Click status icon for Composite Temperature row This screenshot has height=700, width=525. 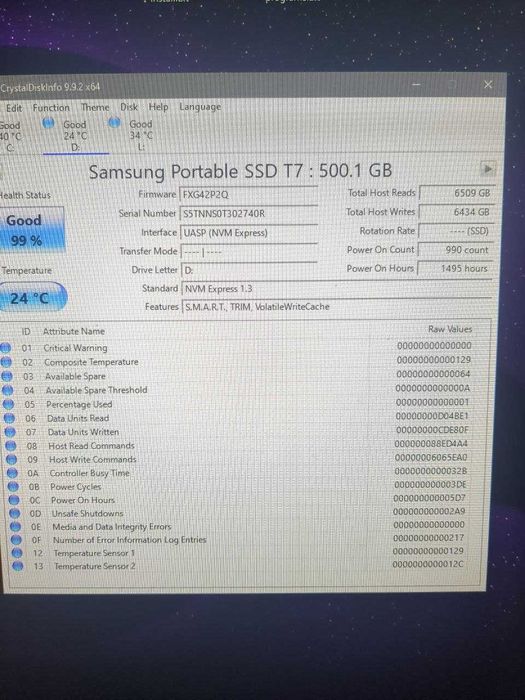pos(6,362)
